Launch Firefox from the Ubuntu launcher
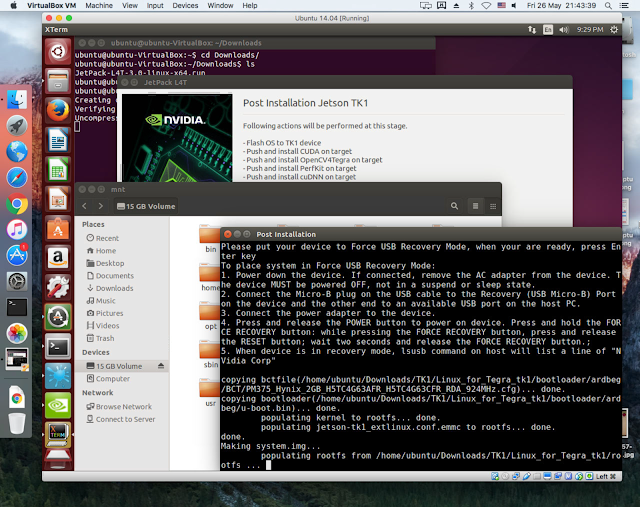The width and height of the screenshot is (640, 507). pyautogui.click(x=58, y=110)
